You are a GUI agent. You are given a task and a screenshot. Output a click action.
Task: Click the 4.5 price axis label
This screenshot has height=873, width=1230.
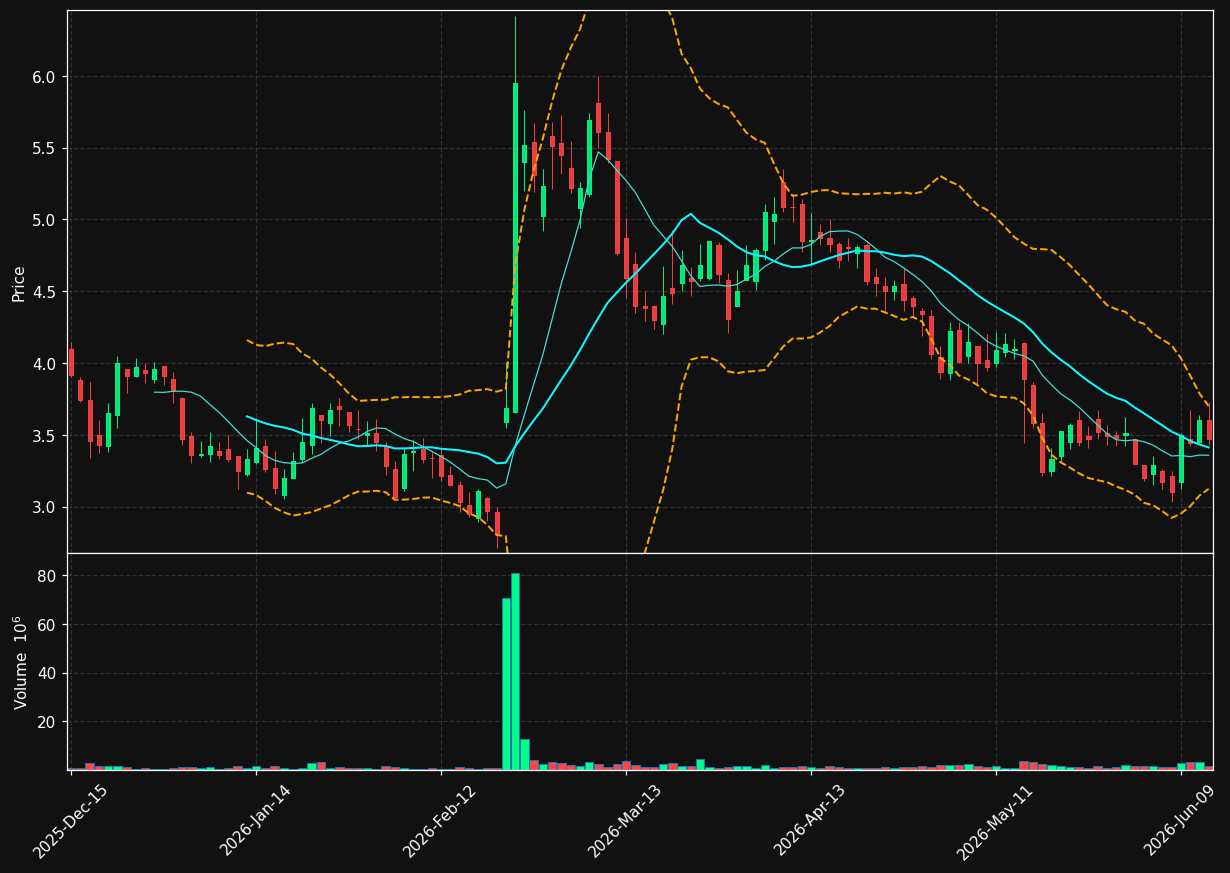46,292
